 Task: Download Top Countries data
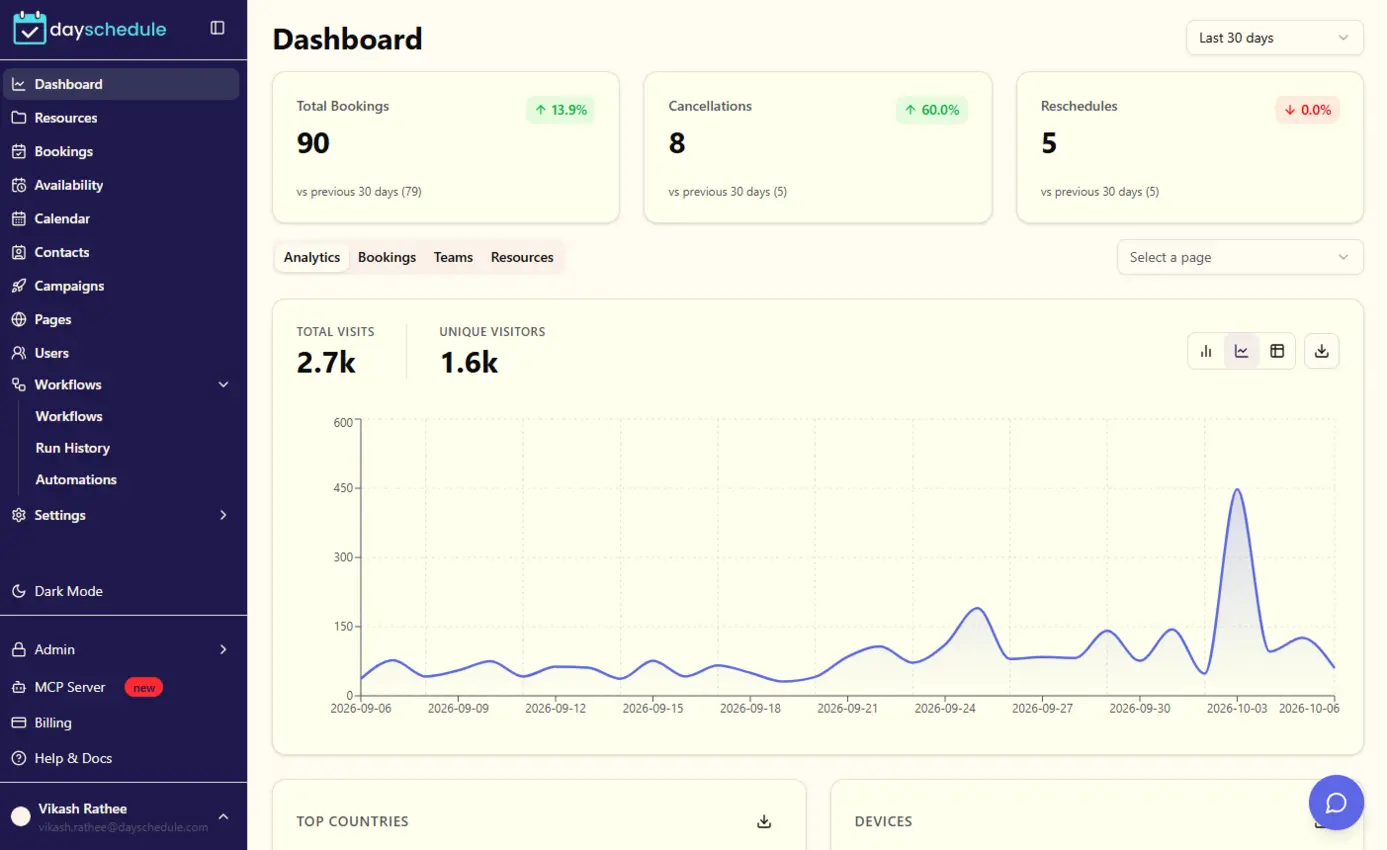(x=764, y=821)
